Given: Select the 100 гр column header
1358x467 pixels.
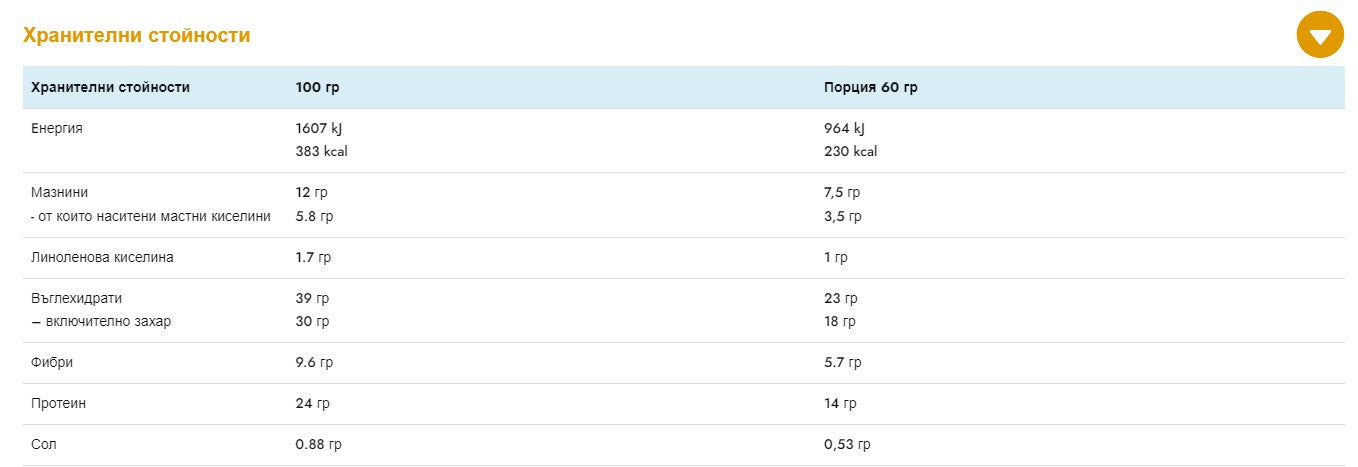Looking at the screenshot, I should 317,87.
